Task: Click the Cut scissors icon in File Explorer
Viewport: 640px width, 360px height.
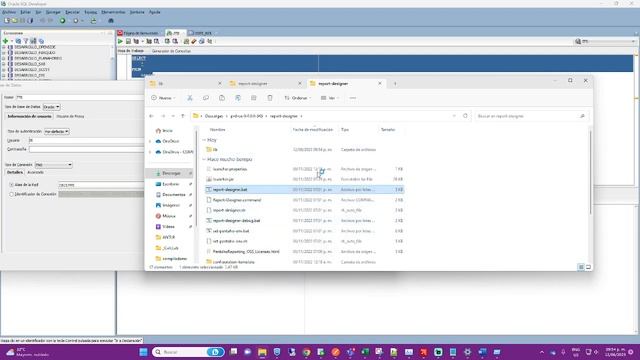Action: [190, 98]
